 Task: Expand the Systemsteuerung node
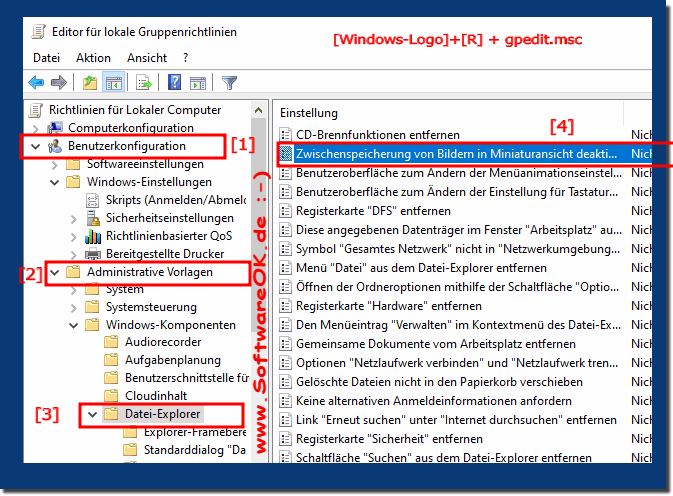(73, 308)
